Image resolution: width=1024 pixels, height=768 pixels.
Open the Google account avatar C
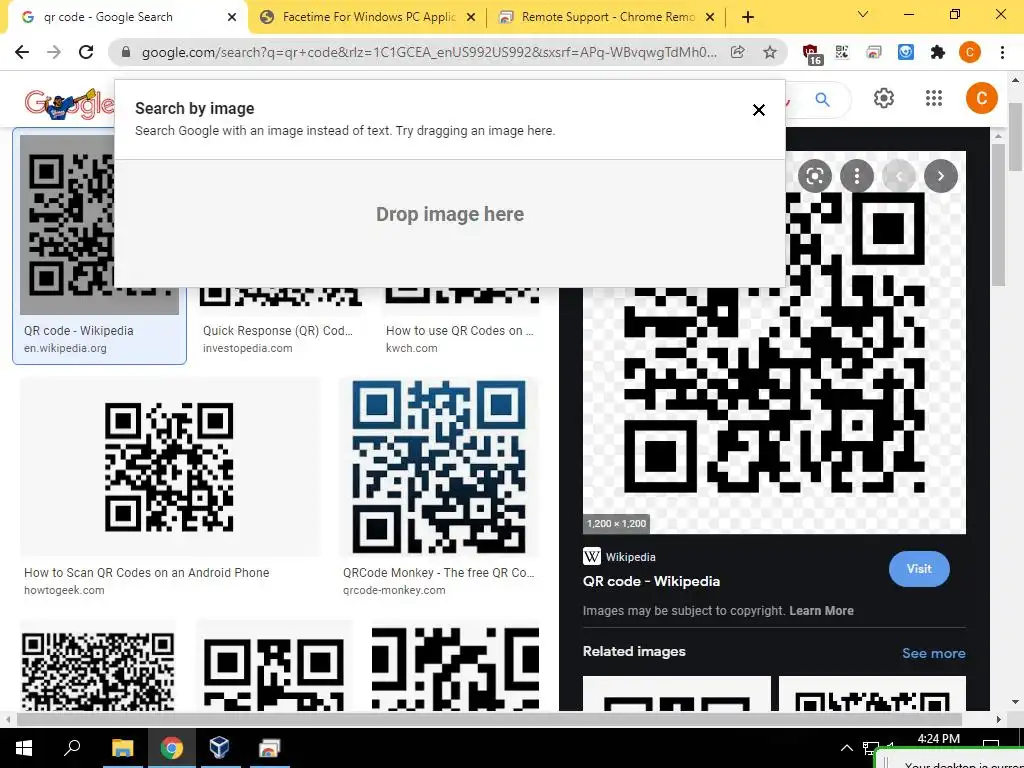[982, 98]
